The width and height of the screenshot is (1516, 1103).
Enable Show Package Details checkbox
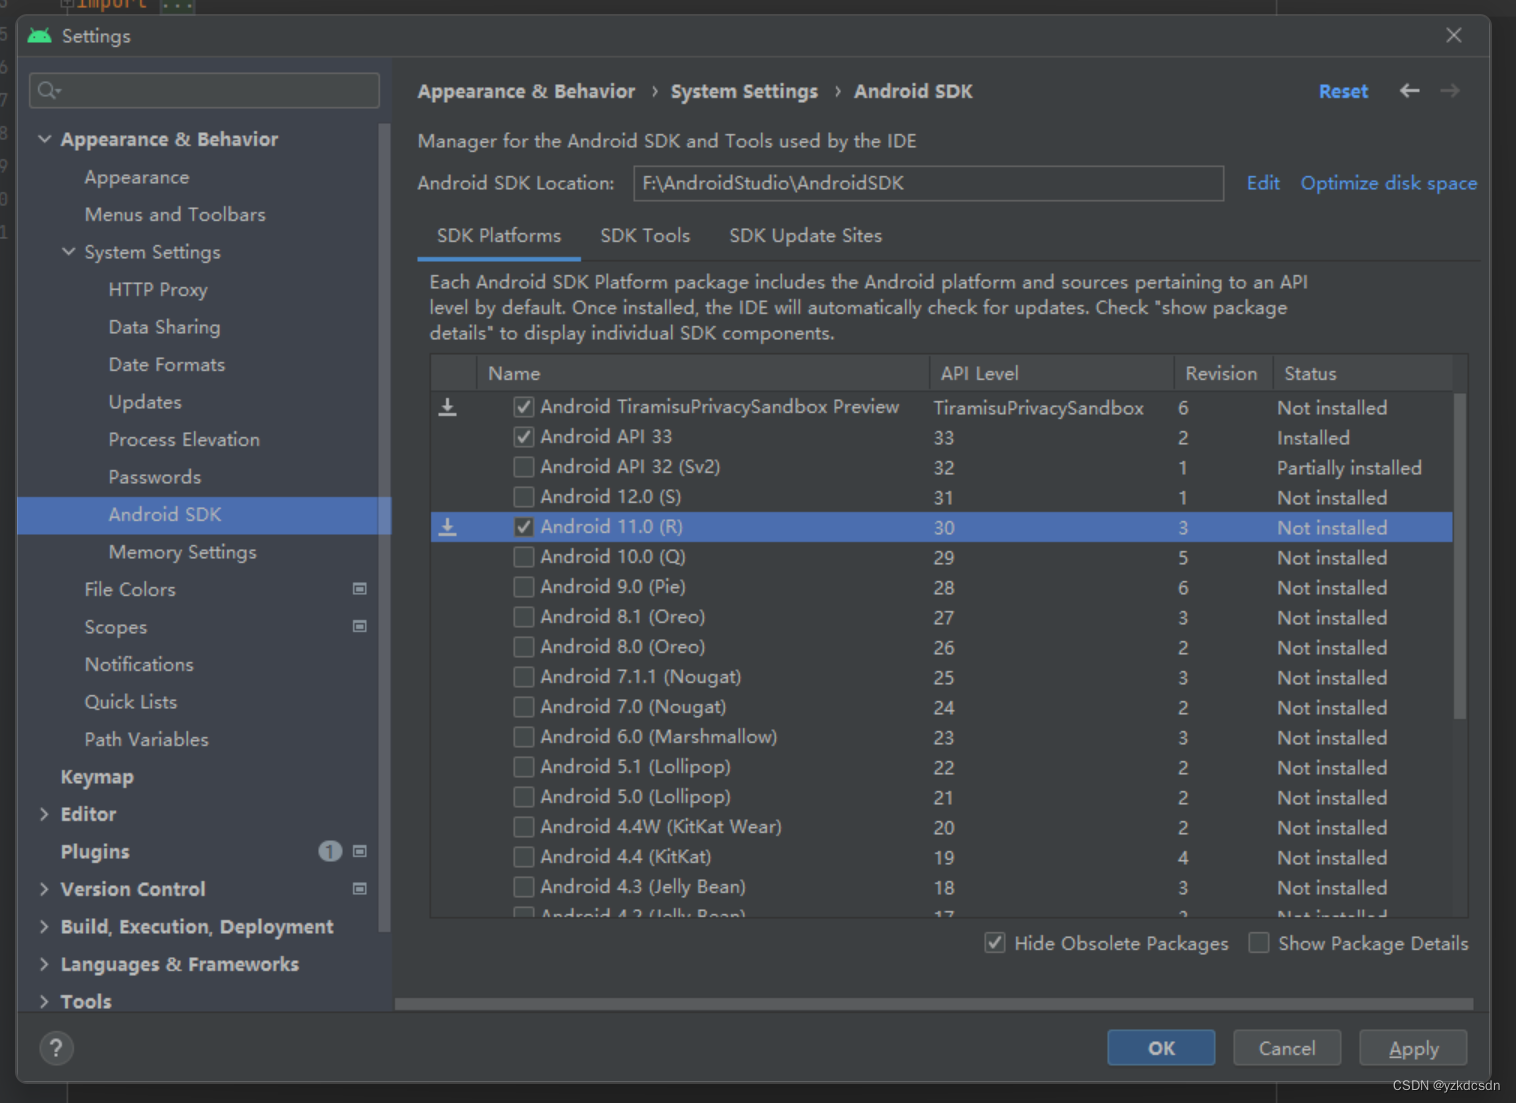click(x=1259, y=943)
